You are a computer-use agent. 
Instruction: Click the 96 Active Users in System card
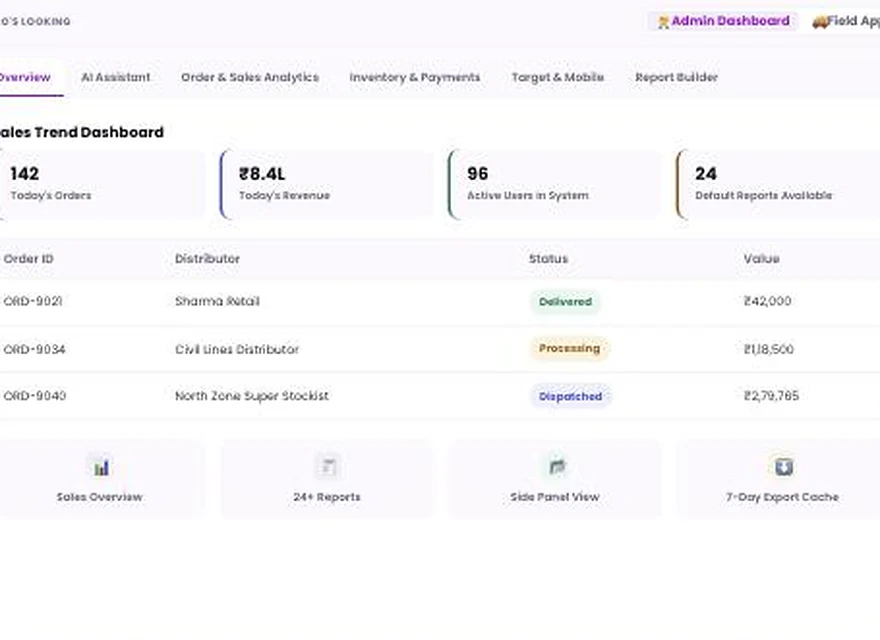point(555,184)
